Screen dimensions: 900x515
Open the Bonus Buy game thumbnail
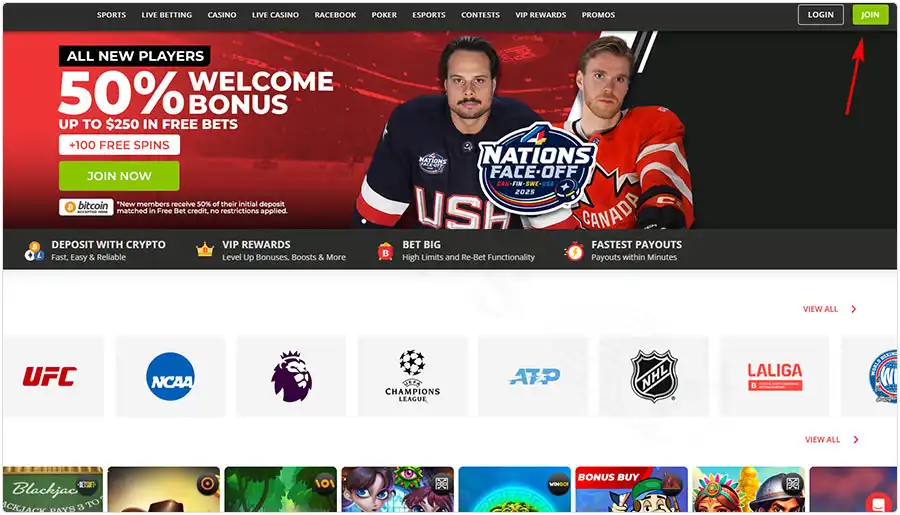click(631, 489)
